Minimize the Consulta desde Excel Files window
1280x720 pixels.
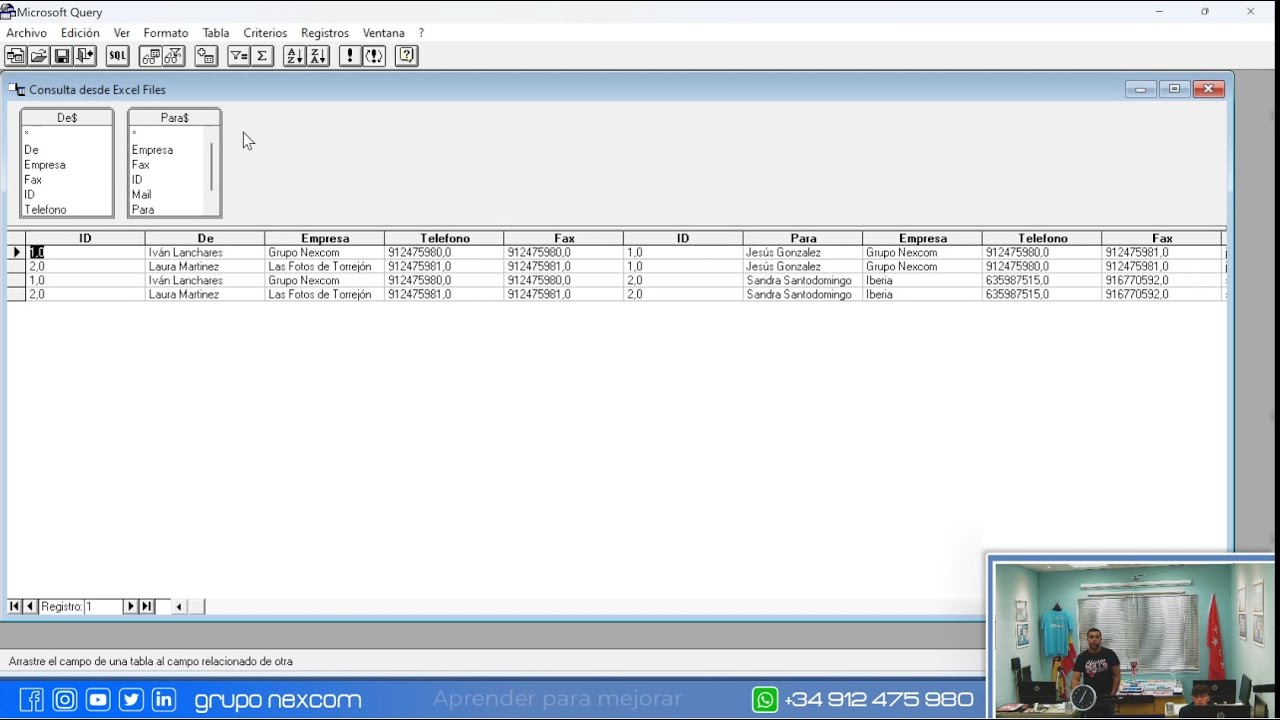click(1140, 89)
